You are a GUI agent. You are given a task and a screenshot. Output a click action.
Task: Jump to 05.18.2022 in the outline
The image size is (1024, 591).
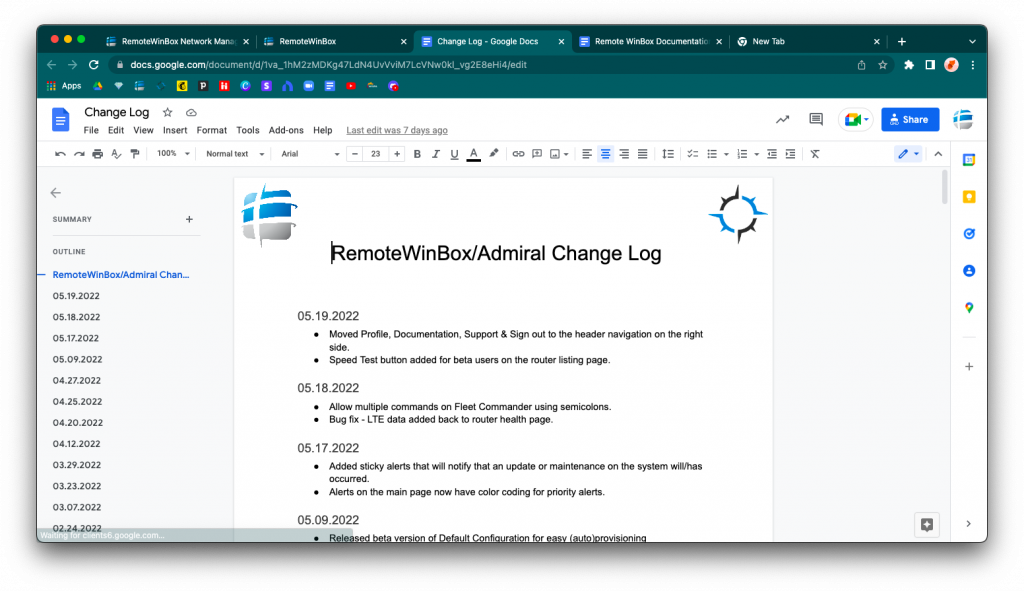click(76, 317)
